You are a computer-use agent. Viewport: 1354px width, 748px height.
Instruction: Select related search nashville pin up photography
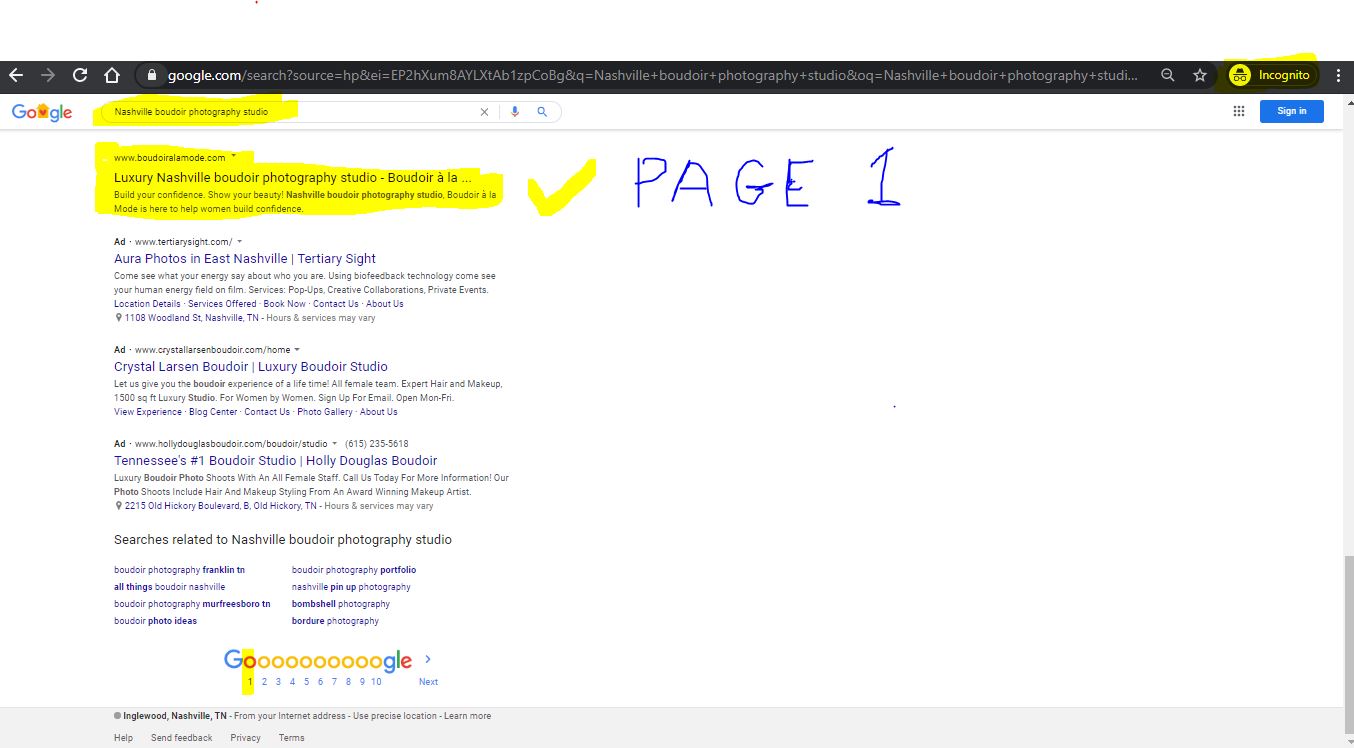(351, 587)
